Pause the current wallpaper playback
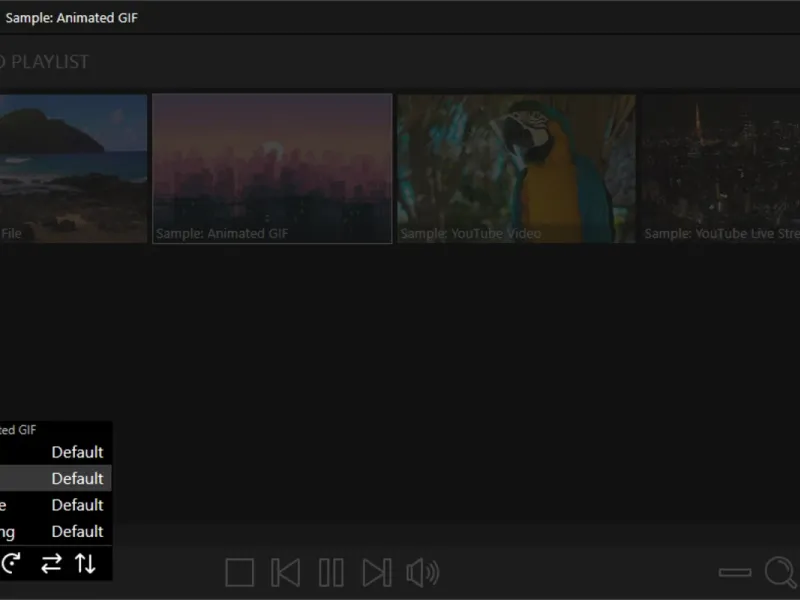 (x=331, y=572)
